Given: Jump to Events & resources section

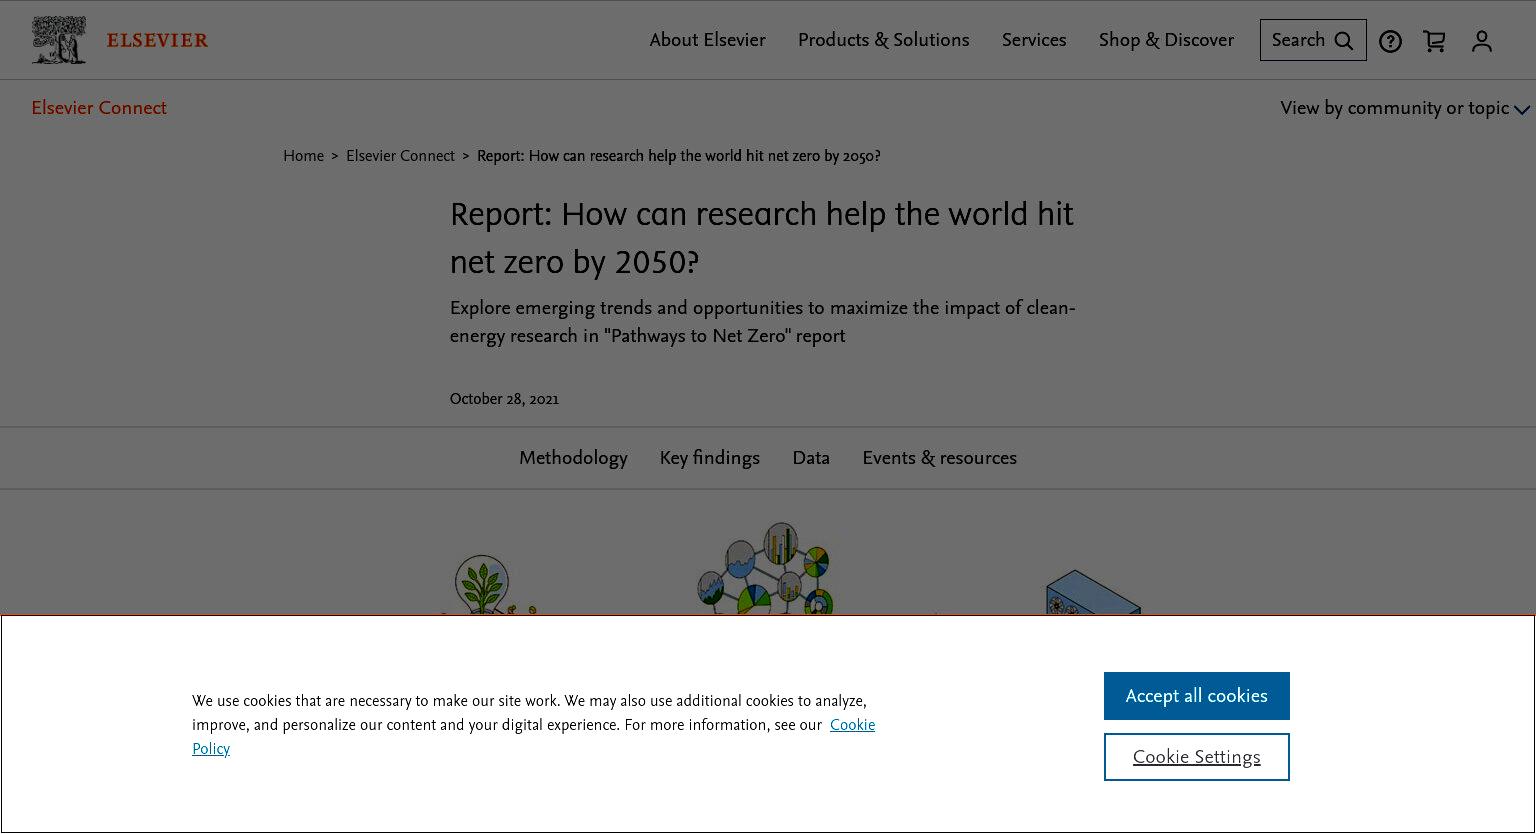Looking at the screenshot, I should [x=939, y=458].
